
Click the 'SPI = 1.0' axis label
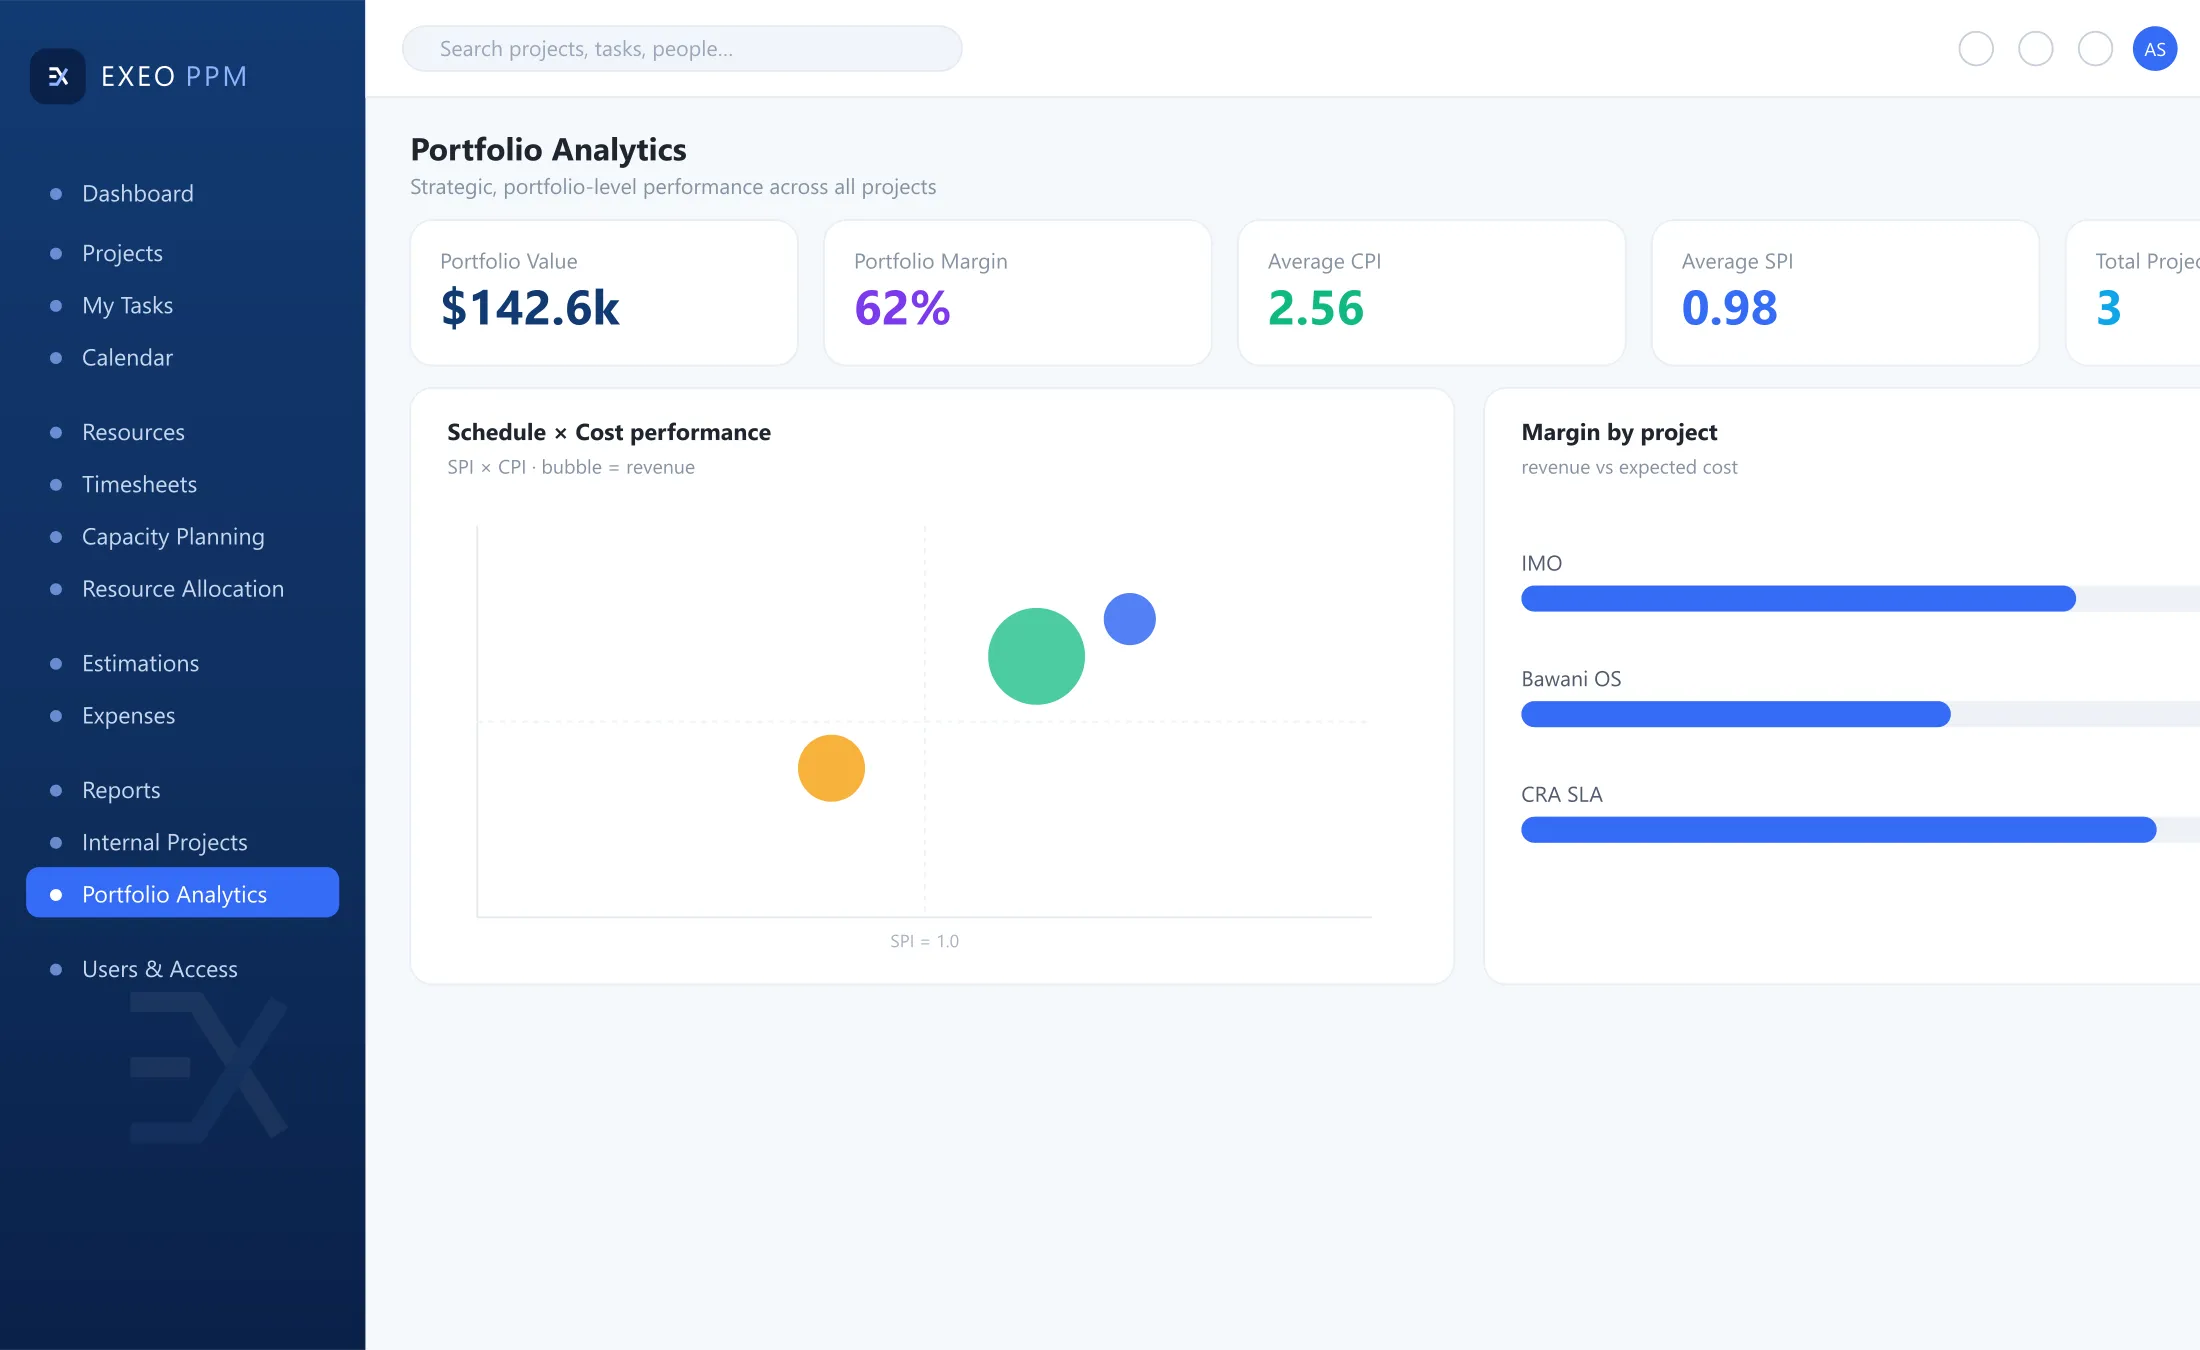[x=924, y=941]
